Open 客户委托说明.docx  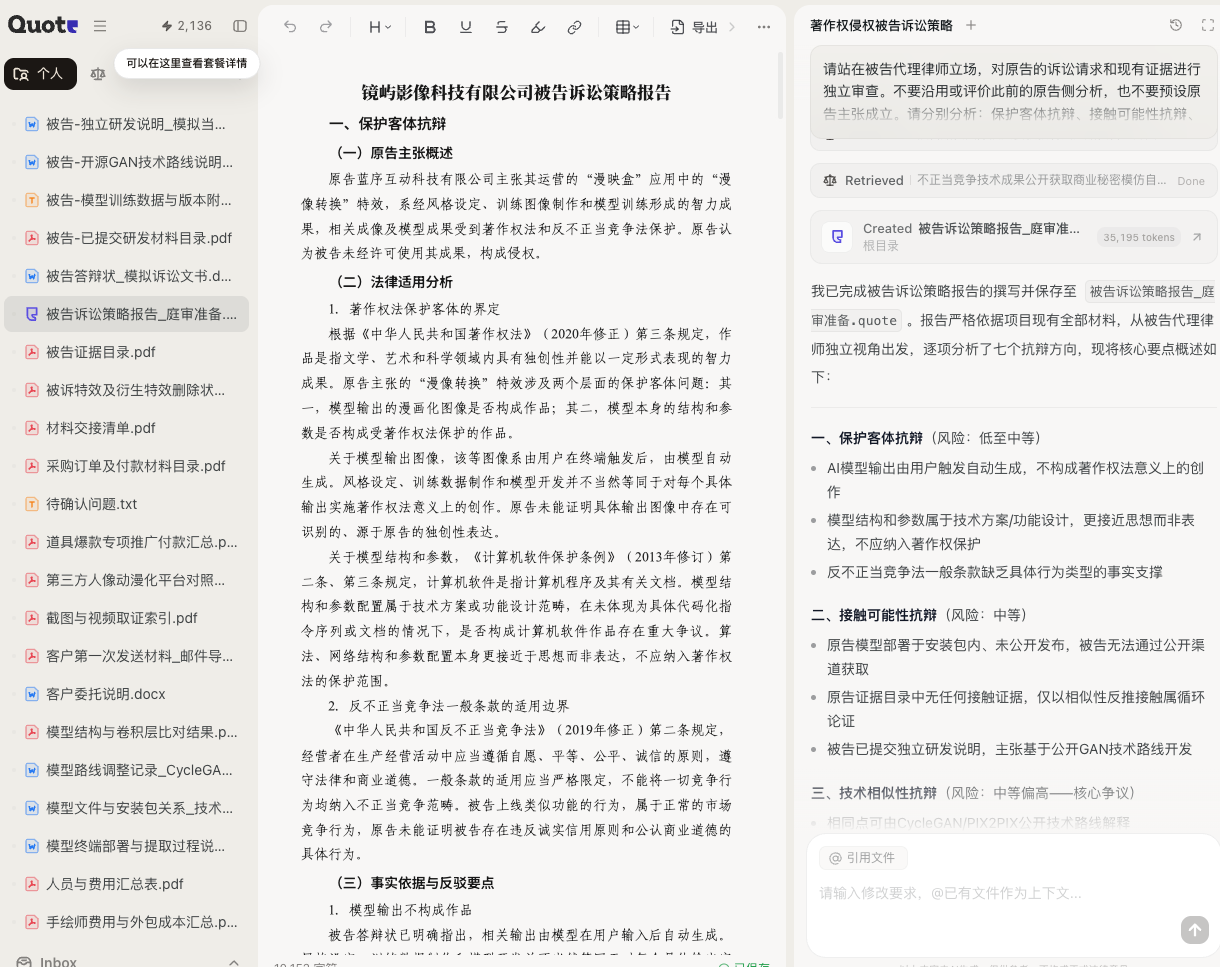pyautogui.click(x=126, y=694)
